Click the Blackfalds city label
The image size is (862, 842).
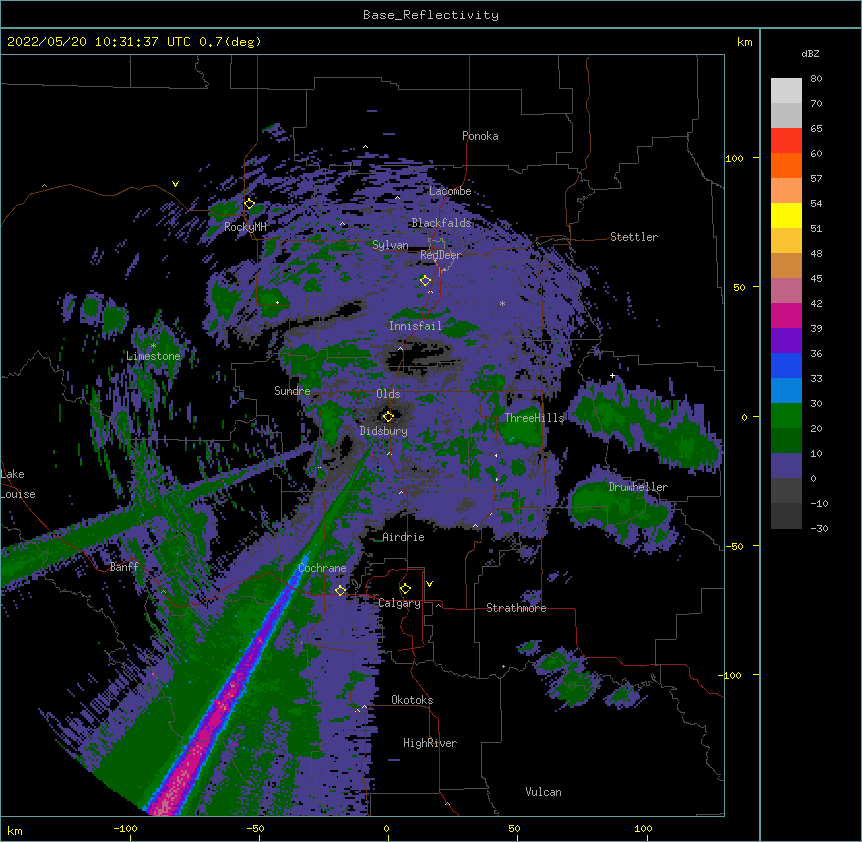(441, 223)
